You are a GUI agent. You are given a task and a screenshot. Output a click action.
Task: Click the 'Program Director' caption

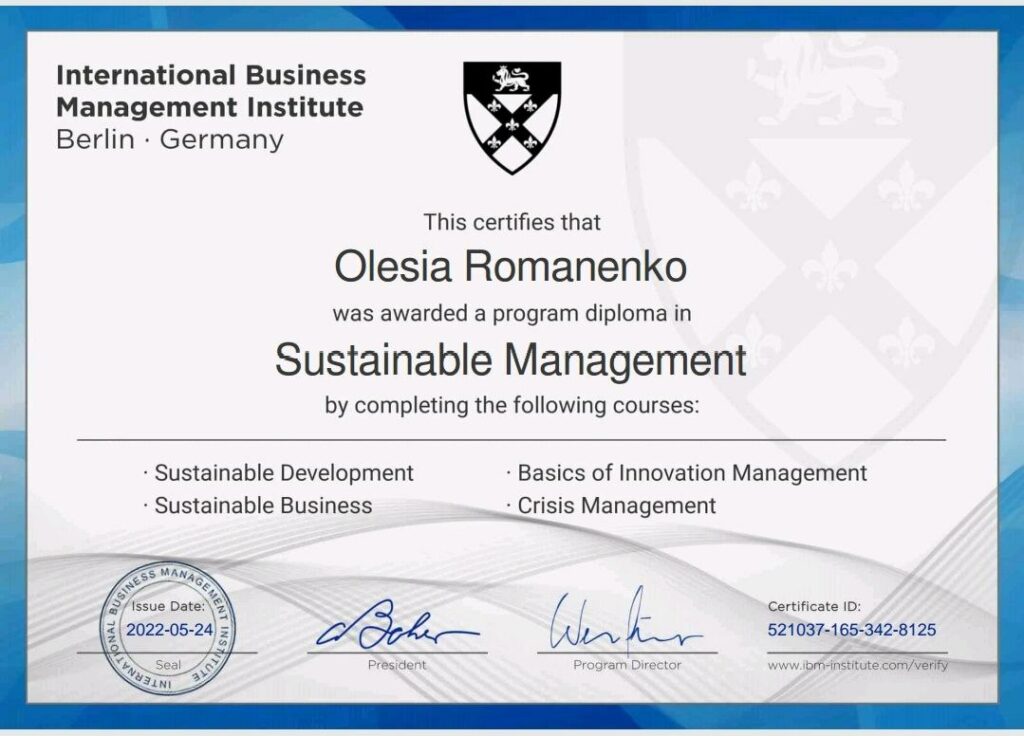pyautogui.click(x=627, y=665)
